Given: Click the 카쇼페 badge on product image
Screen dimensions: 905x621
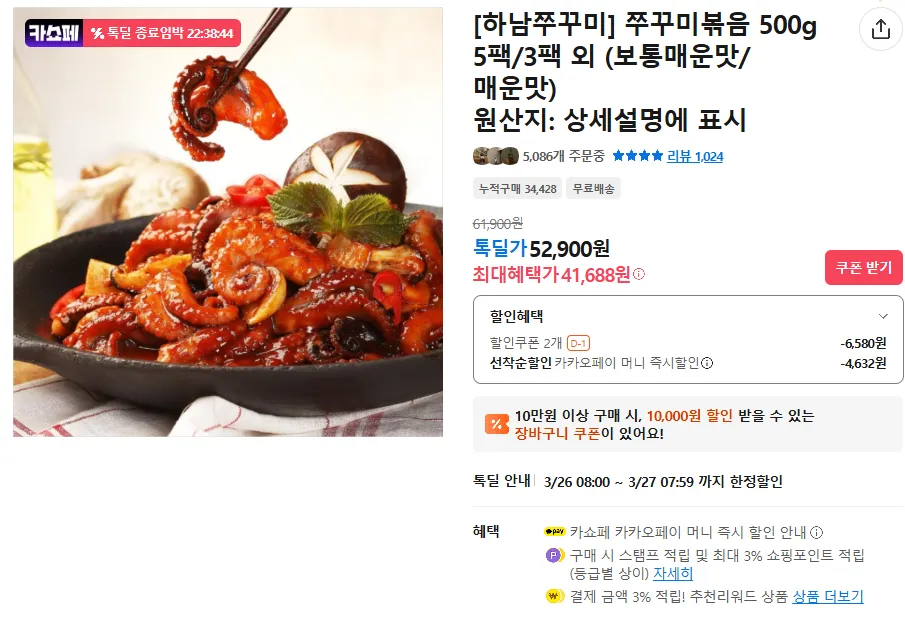Looking at the screenshot, I should [54, 33].
